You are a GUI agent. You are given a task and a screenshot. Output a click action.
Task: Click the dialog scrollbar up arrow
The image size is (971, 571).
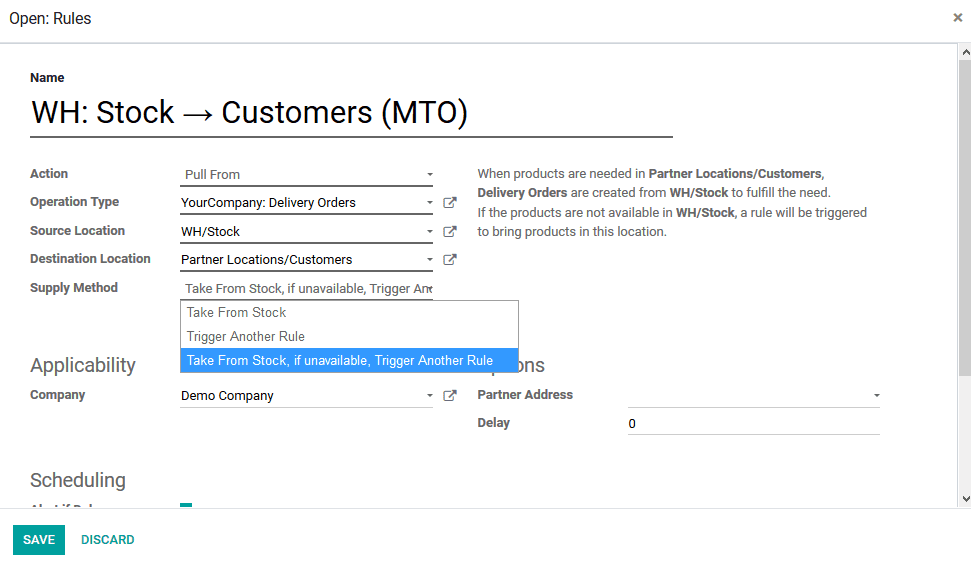coord(965,53)
